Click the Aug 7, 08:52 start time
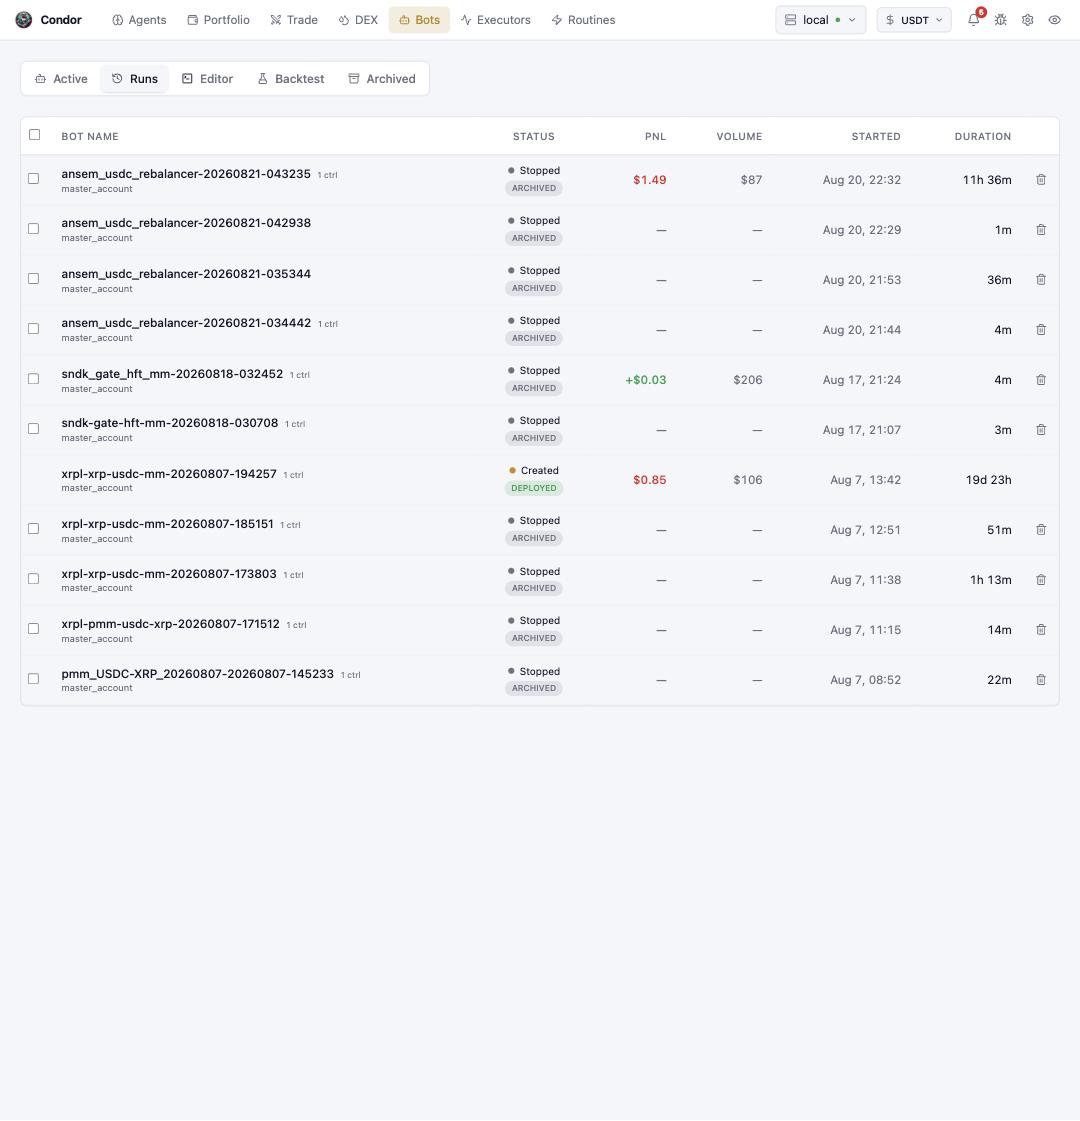 866,681
